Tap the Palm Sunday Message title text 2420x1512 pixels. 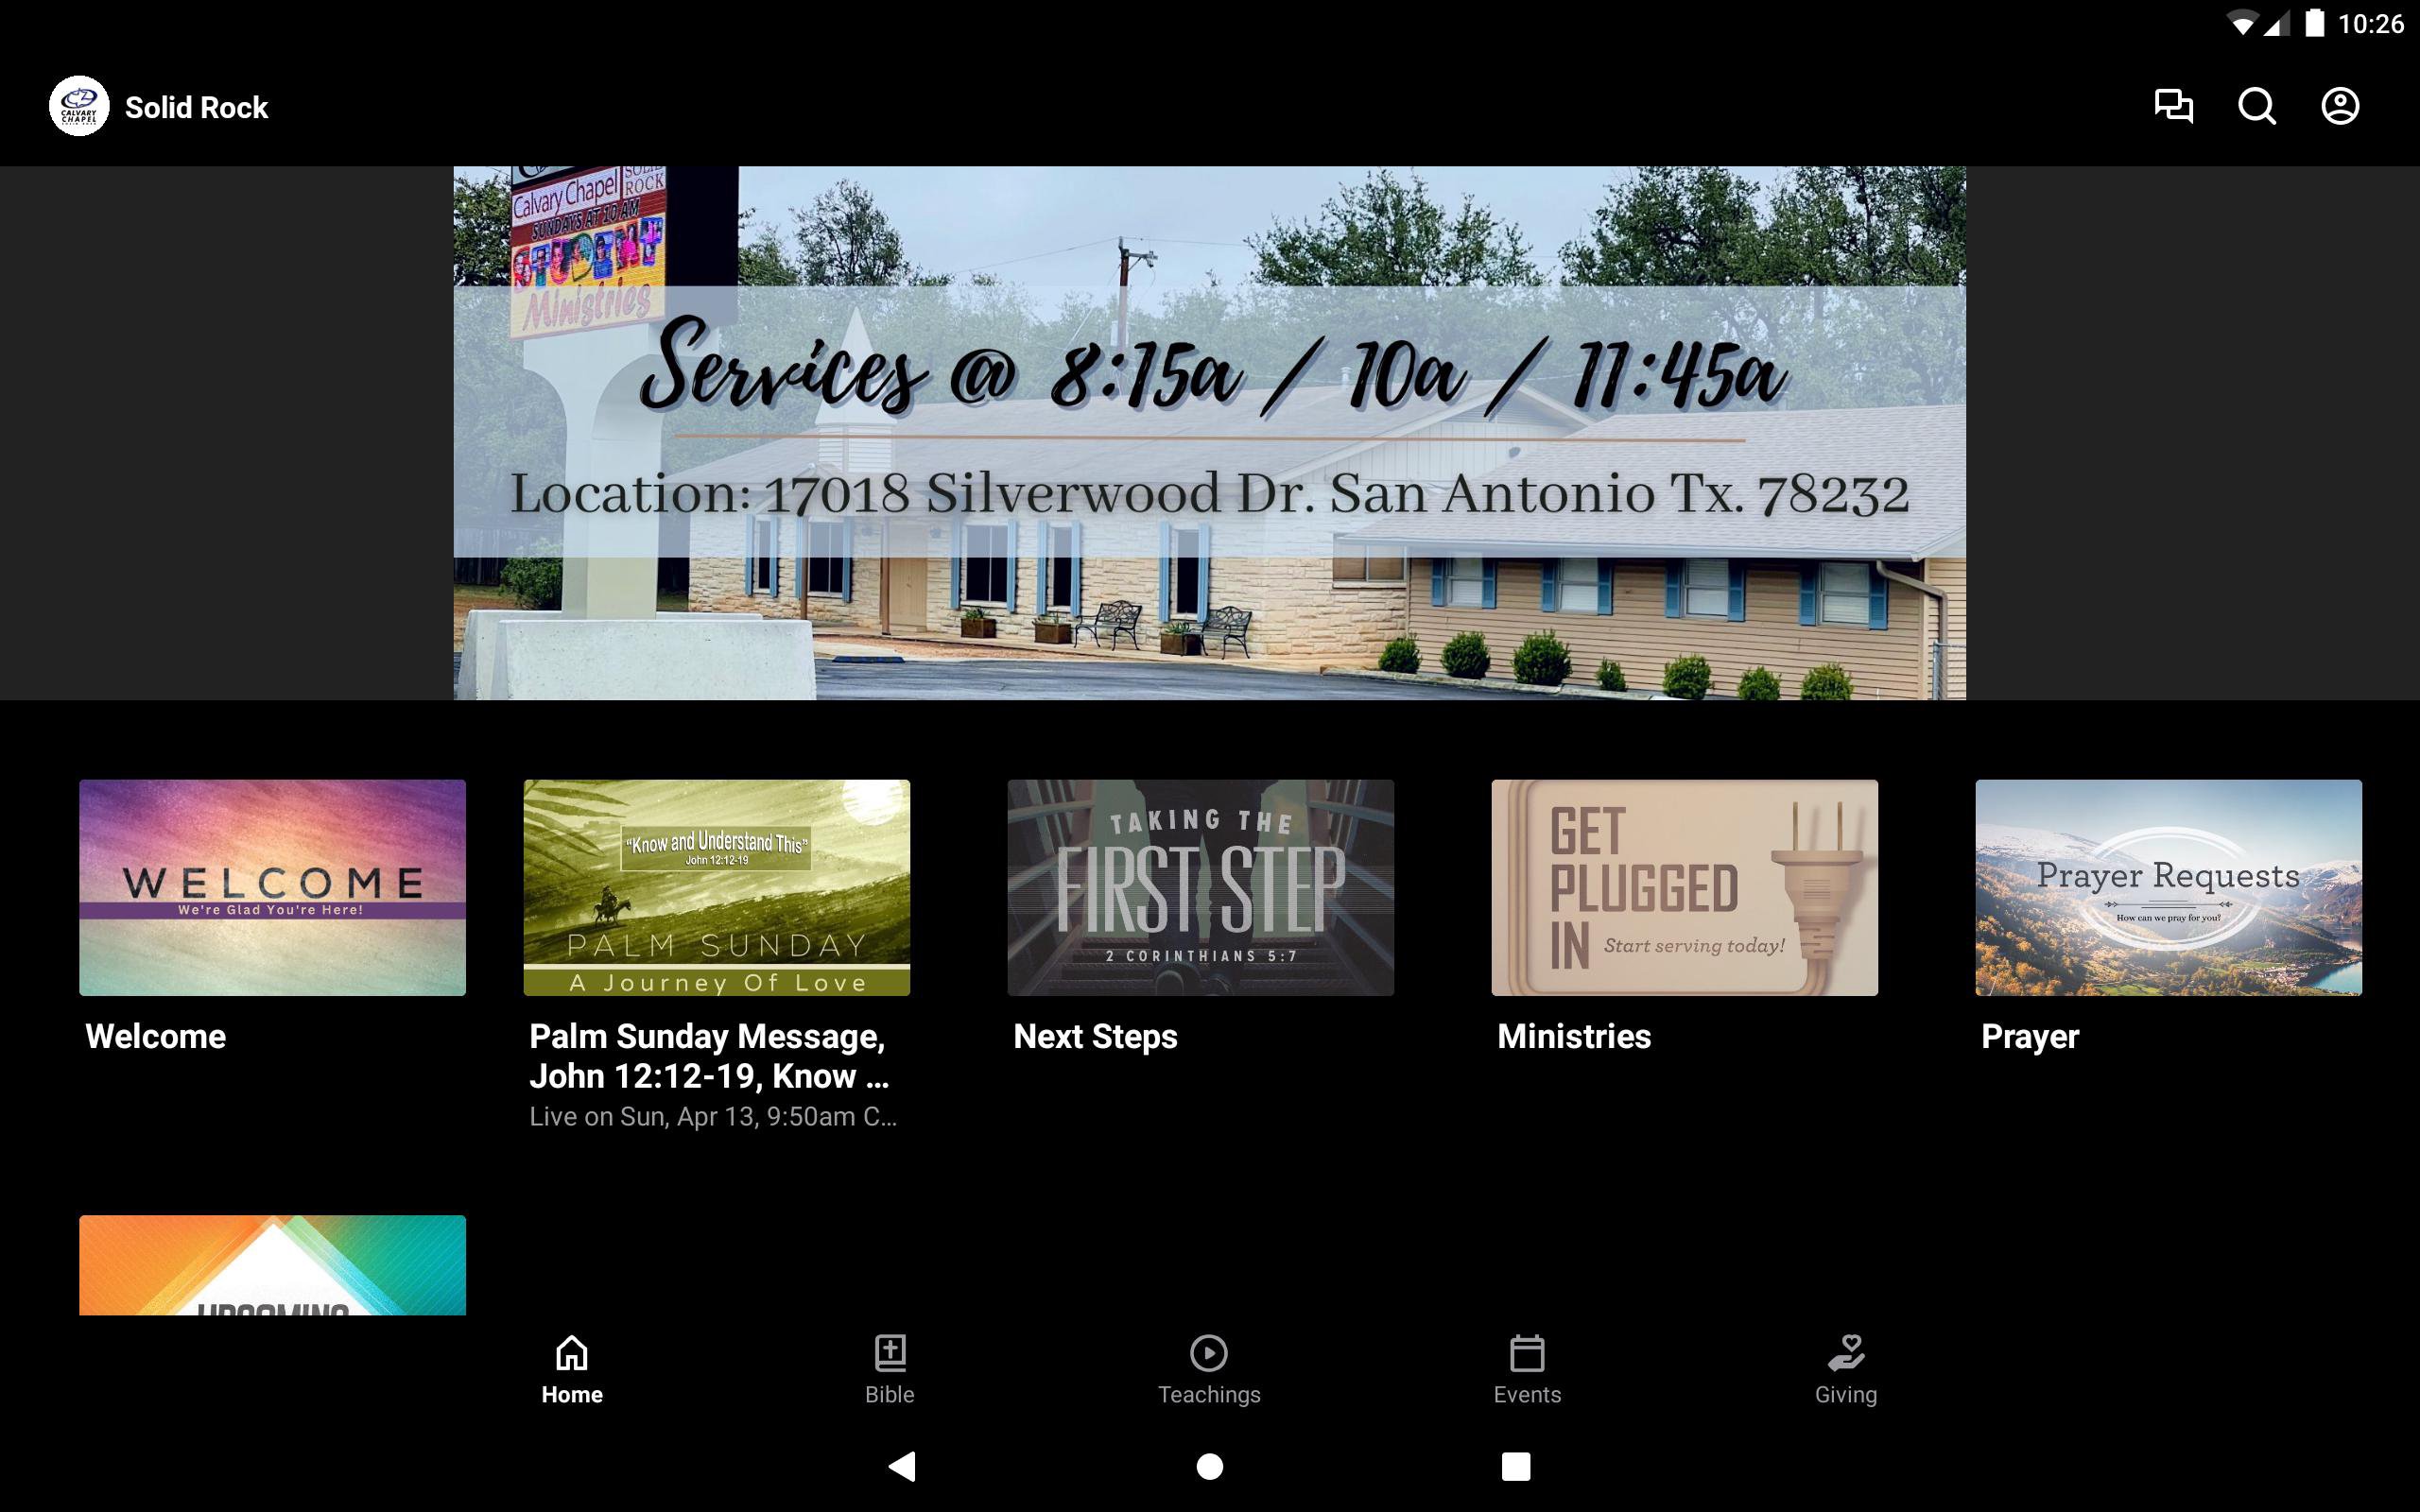(708, 1056)
